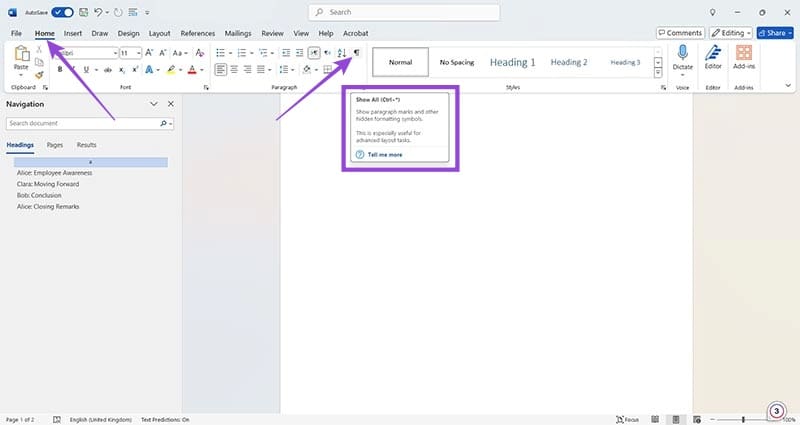Screen dimensions: 800x425
Task: Adjust the zoom slider in status bar
Action: (x=743, y=419)
